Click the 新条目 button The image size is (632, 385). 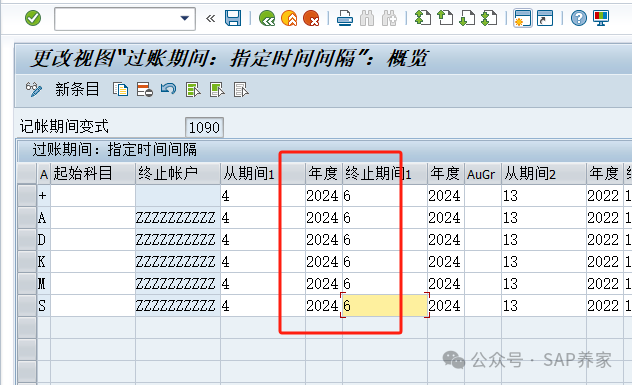coord(77,89)
